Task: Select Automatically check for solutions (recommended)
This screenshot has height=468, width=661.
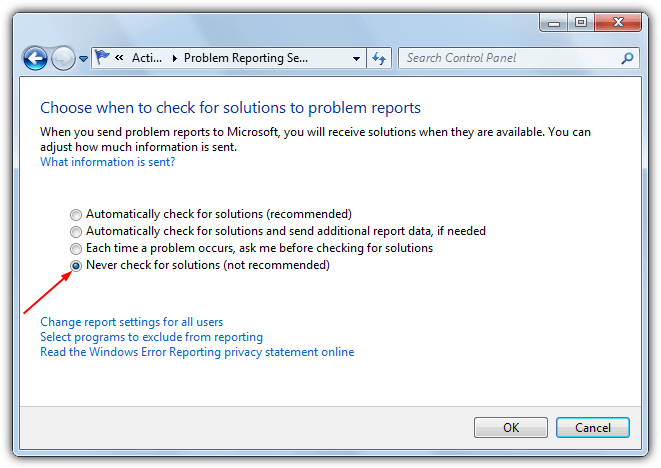Action: coord(211,214)
